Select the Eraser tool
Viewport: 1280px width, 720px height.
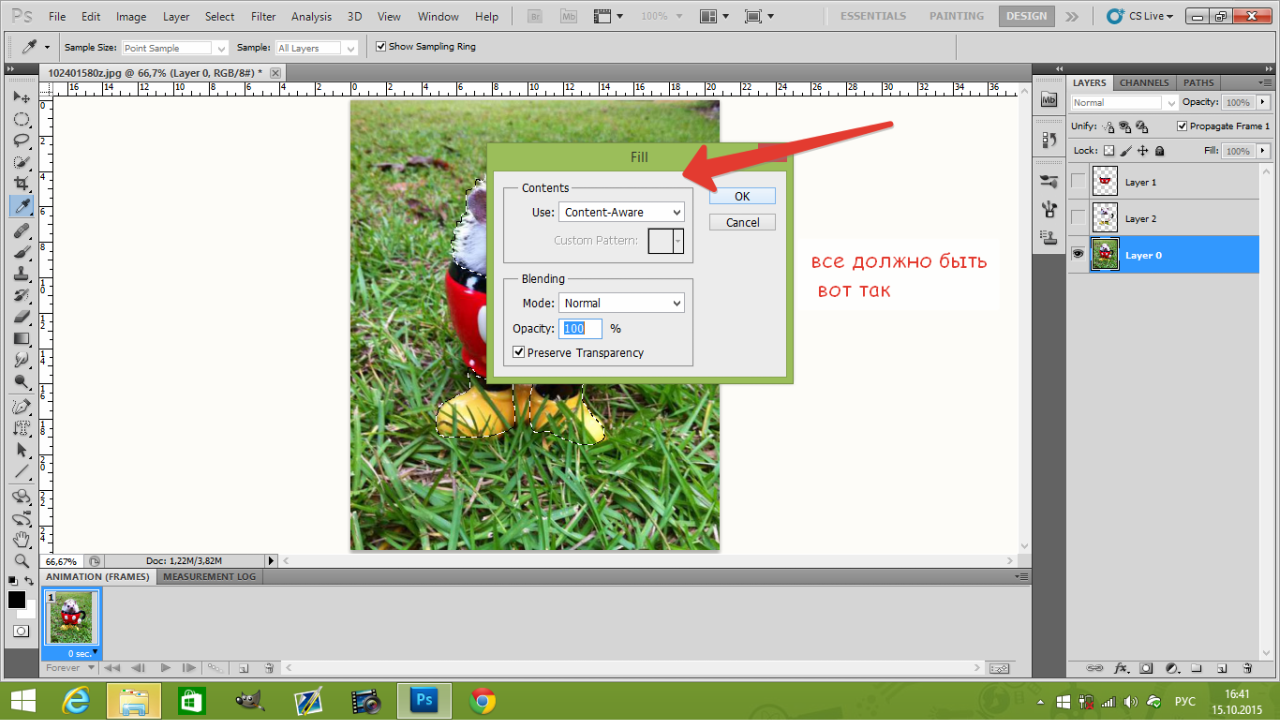20,317
